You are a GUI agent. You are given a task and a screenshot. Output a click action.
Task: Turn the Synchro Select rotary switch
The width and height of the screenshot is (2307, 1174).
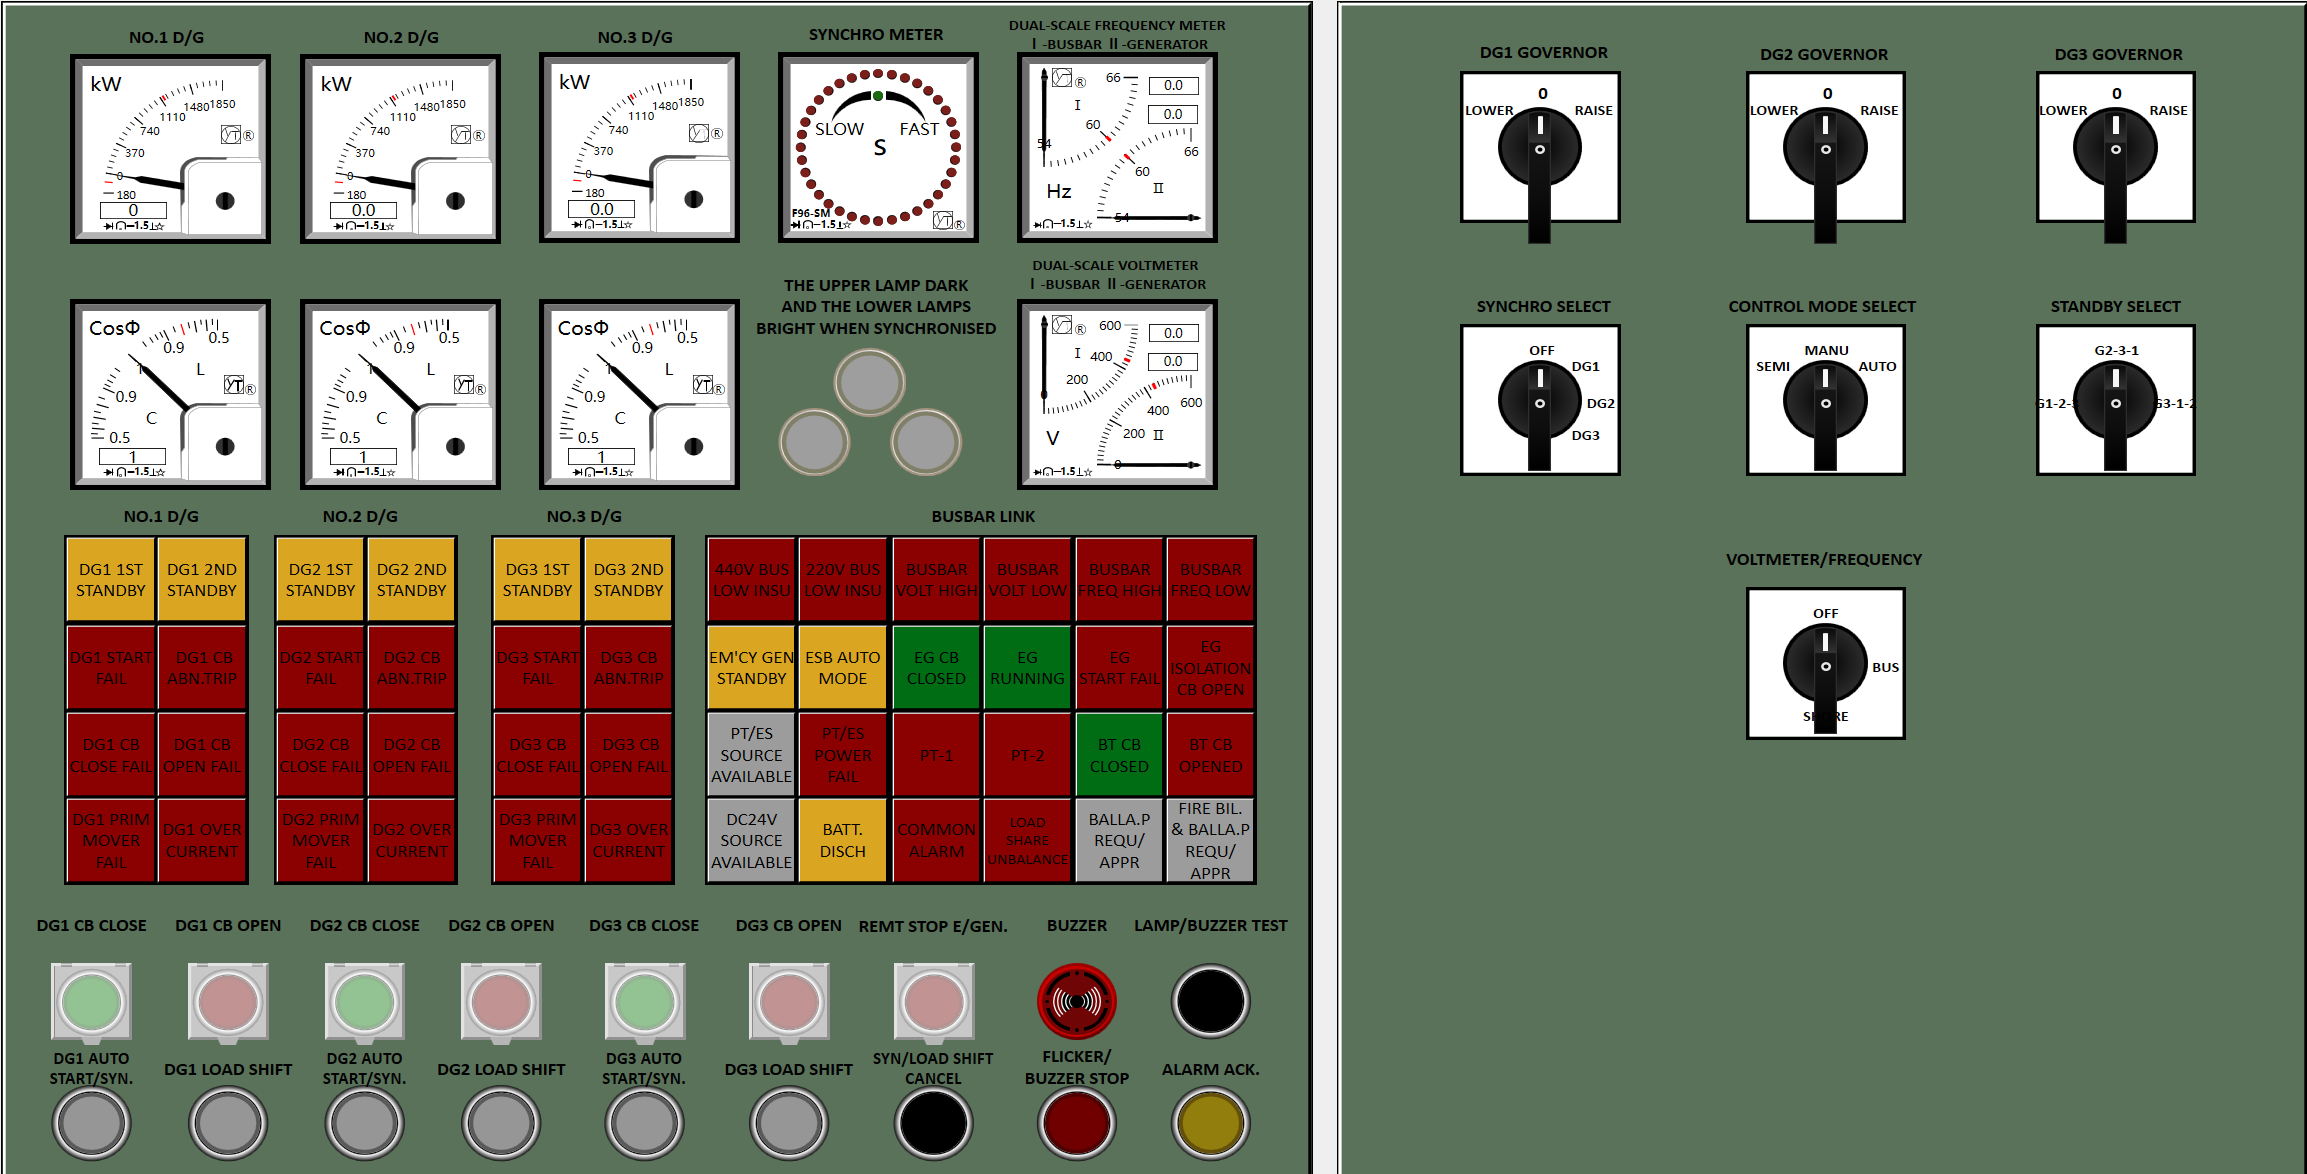pyautogui.click(x=1539, y=402)
